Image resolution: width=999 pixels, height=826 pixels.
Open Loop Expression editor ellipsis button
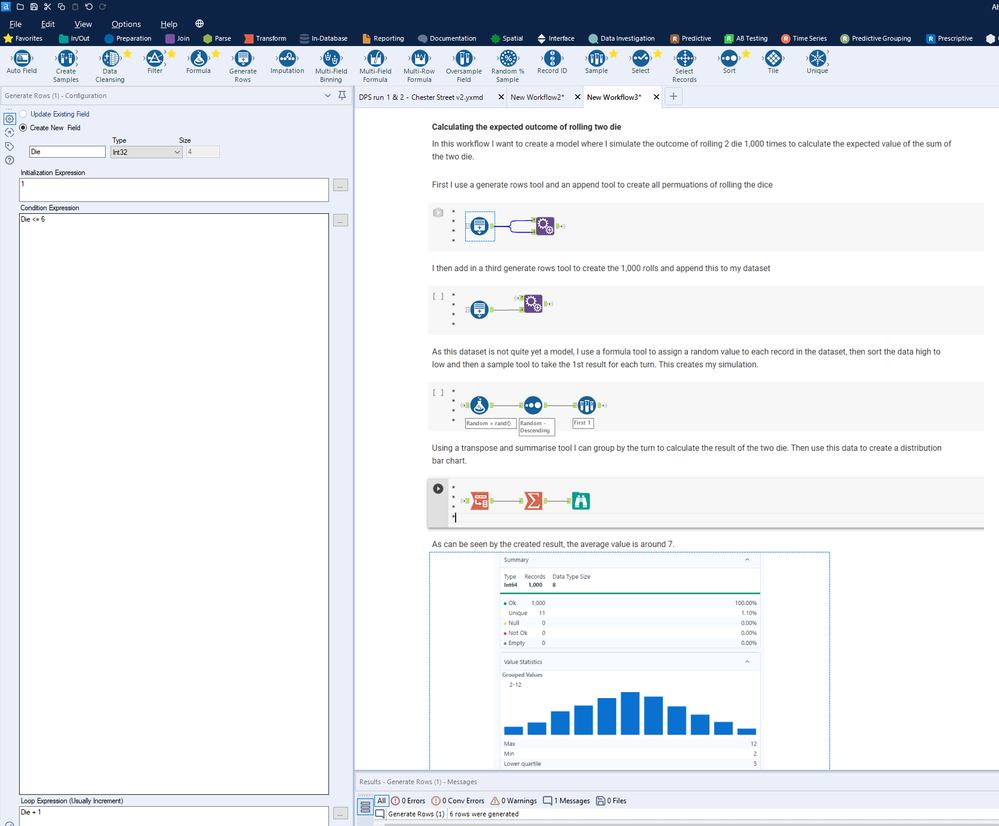pos(341,813)
